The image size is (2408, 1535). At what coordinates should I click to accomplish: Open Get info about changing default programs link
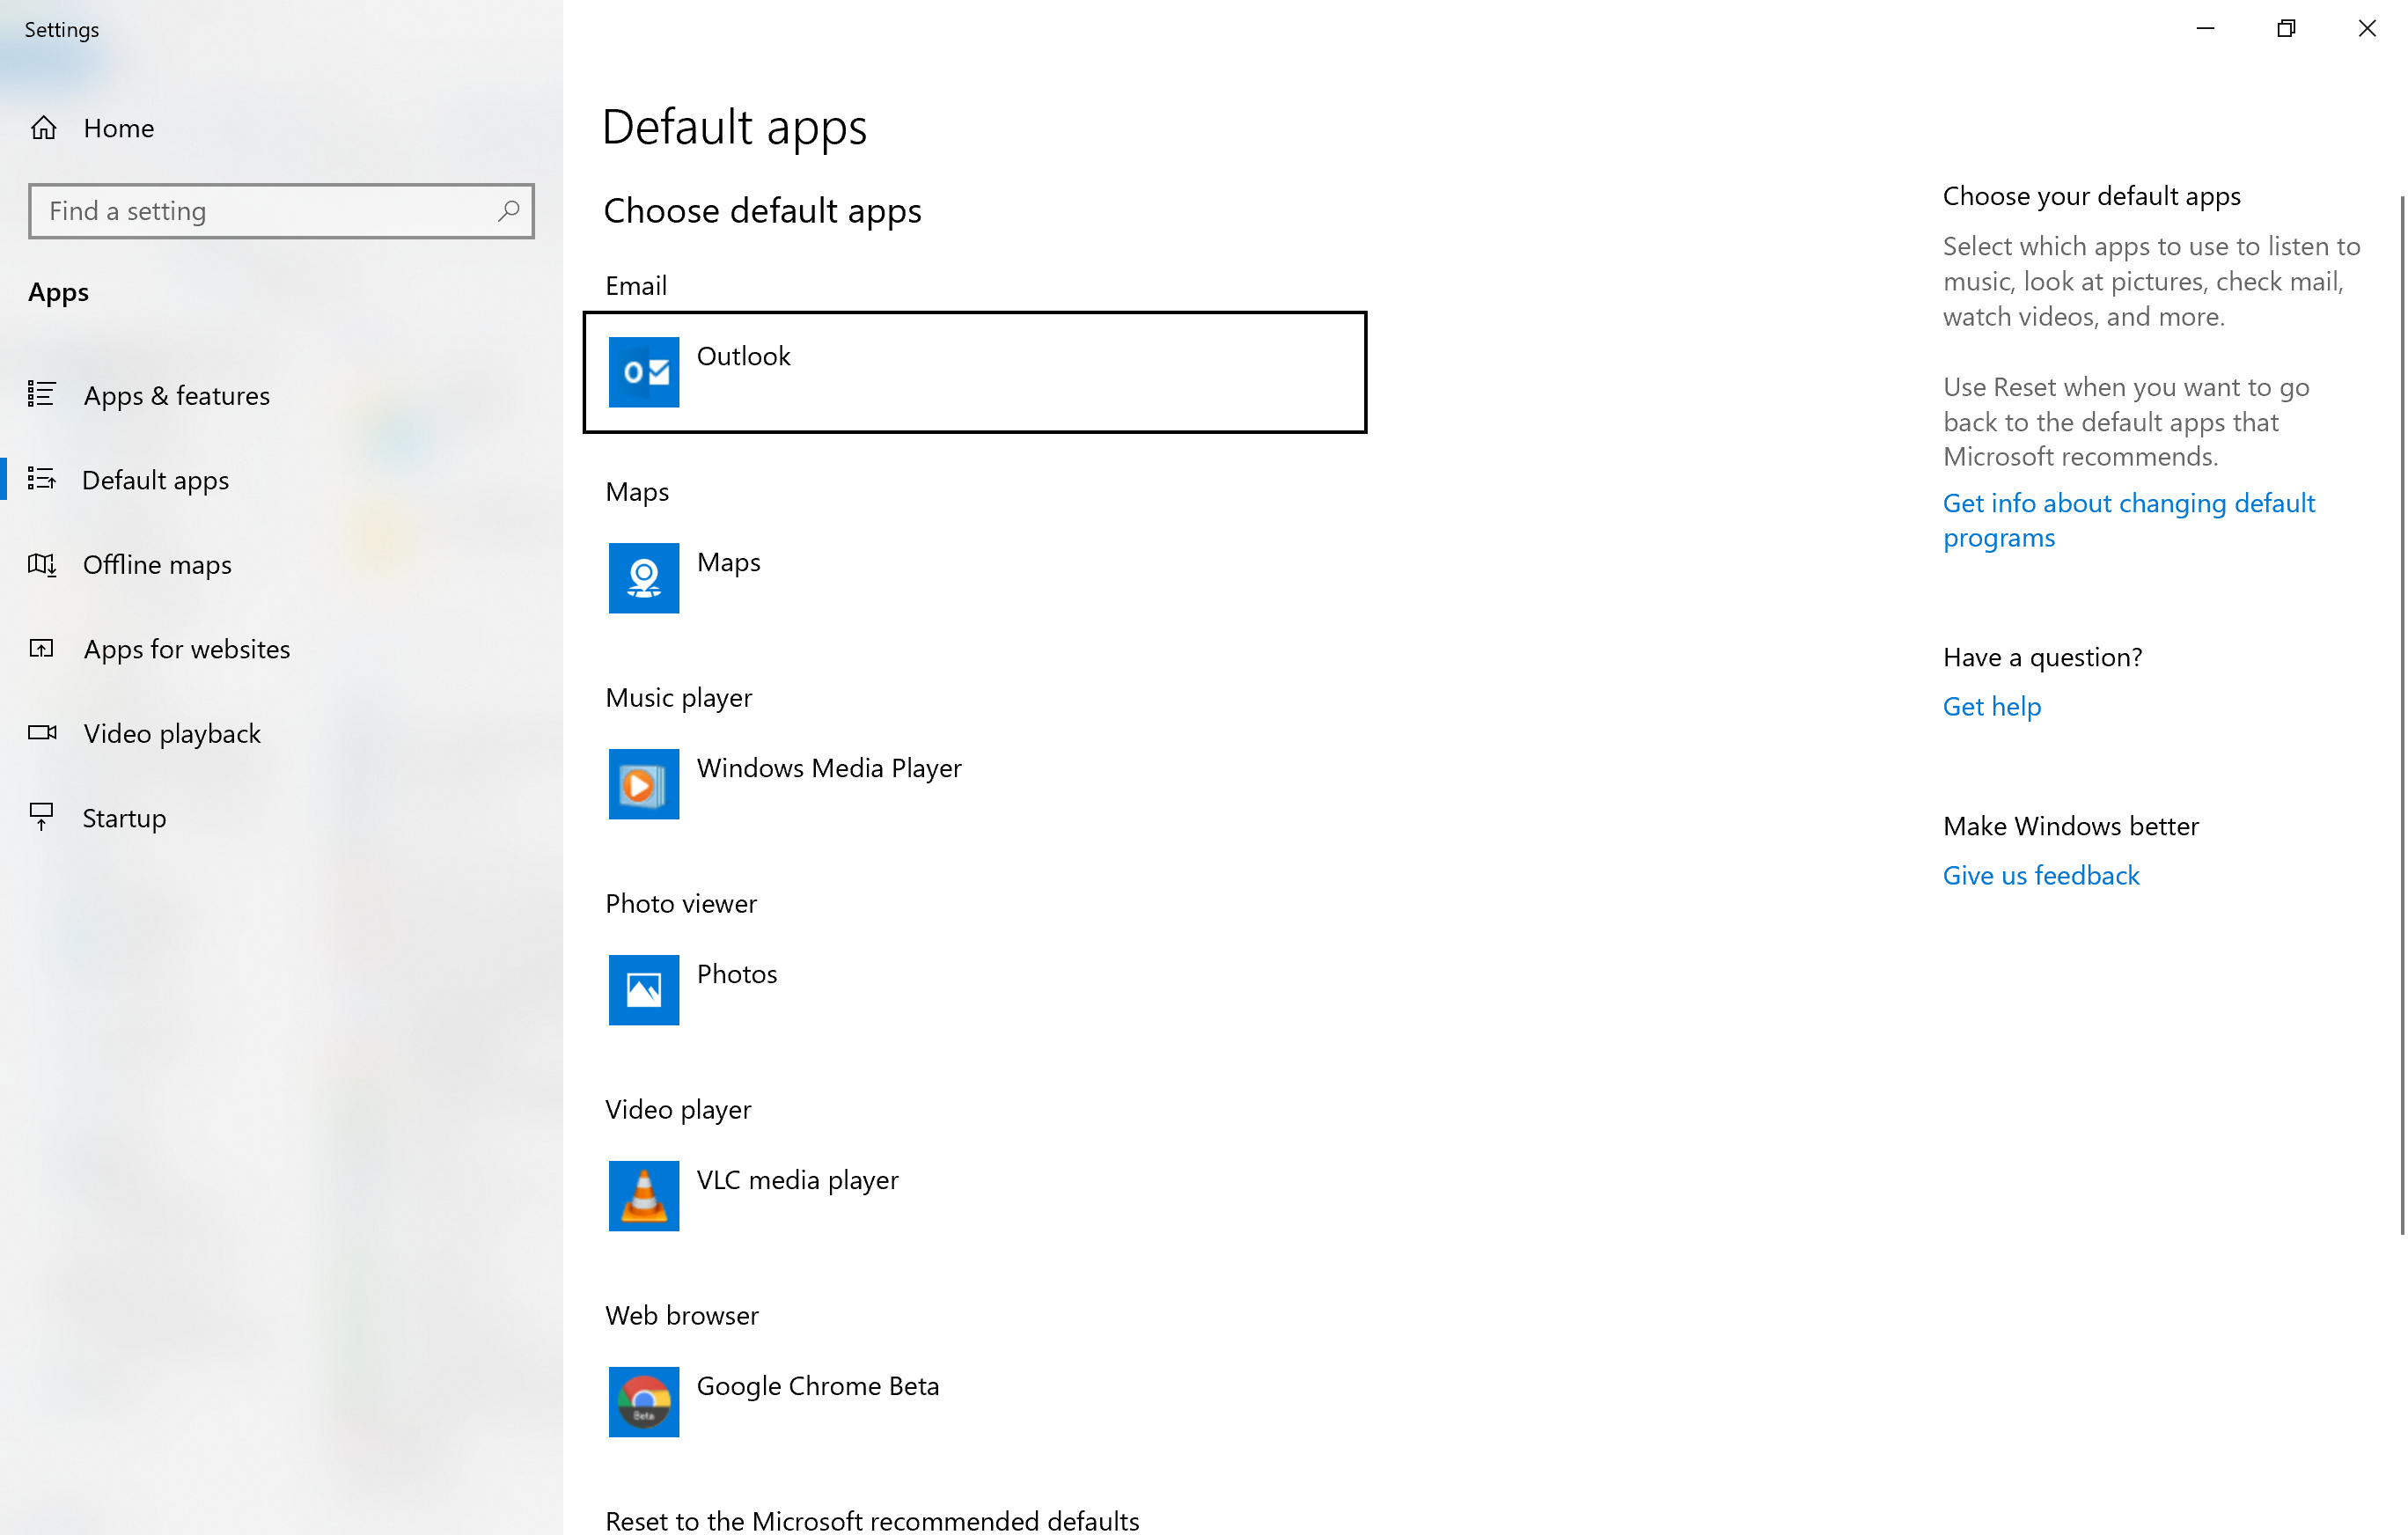pyautogui.click(x=2128, y=520)
